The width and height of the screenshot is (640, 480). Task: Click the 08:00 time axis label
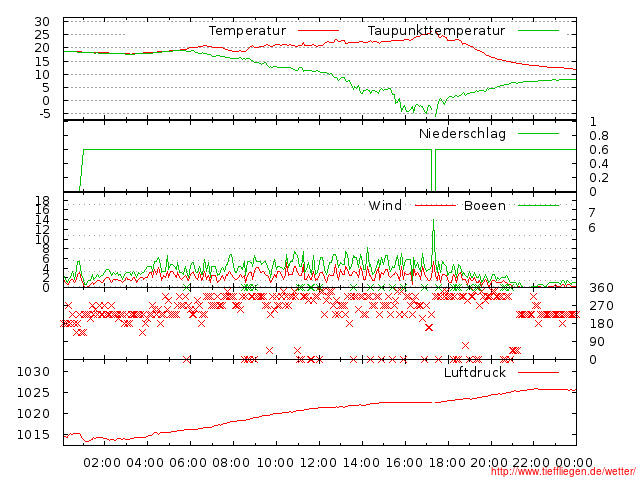pyautogui.click(x=231, y=463)
